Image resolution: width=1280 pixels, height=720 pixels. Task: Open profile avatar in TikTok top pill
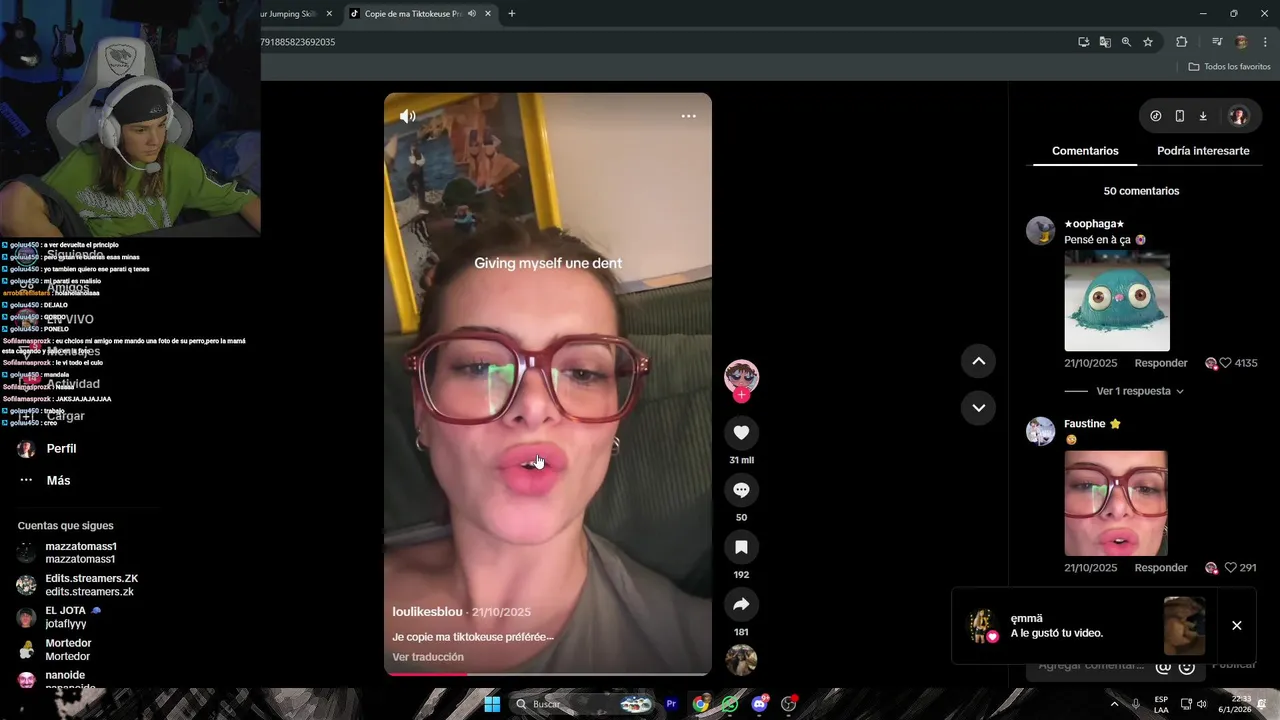(1239, 116)
